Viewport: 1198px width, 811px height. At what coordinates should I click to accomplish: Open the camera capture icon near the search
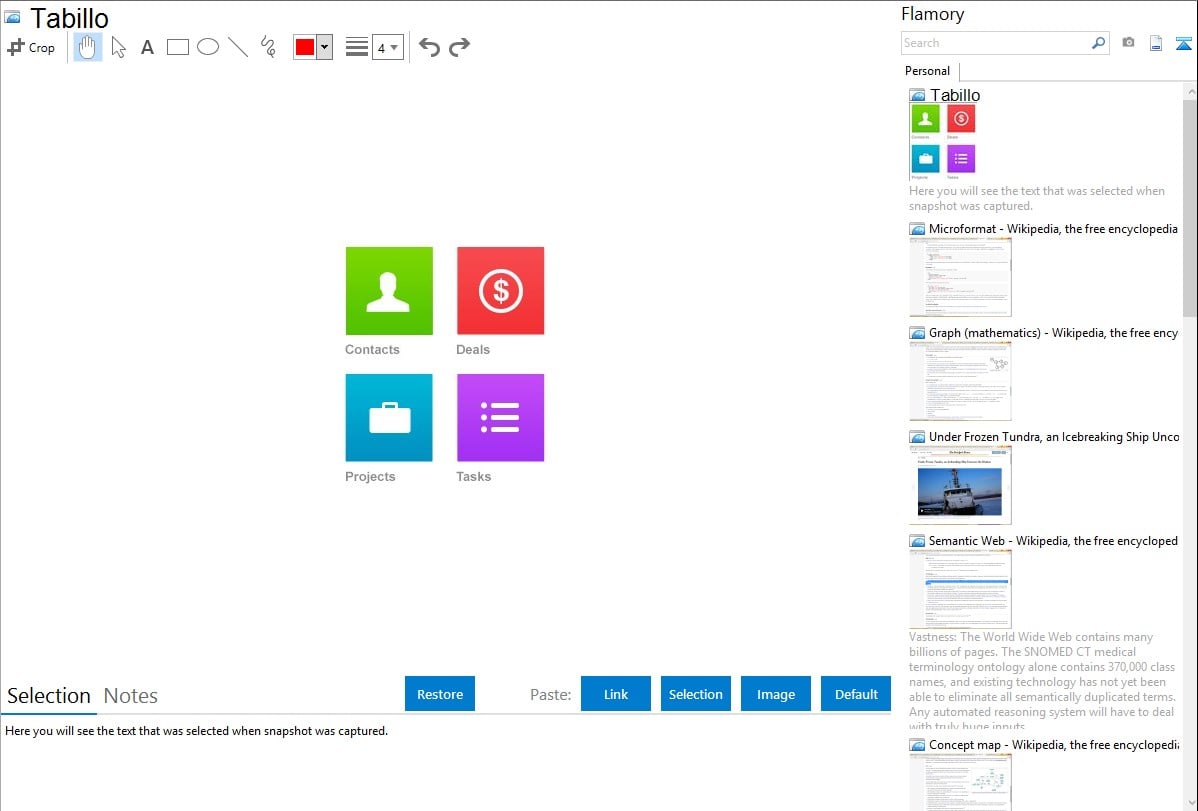(1129, 43)
